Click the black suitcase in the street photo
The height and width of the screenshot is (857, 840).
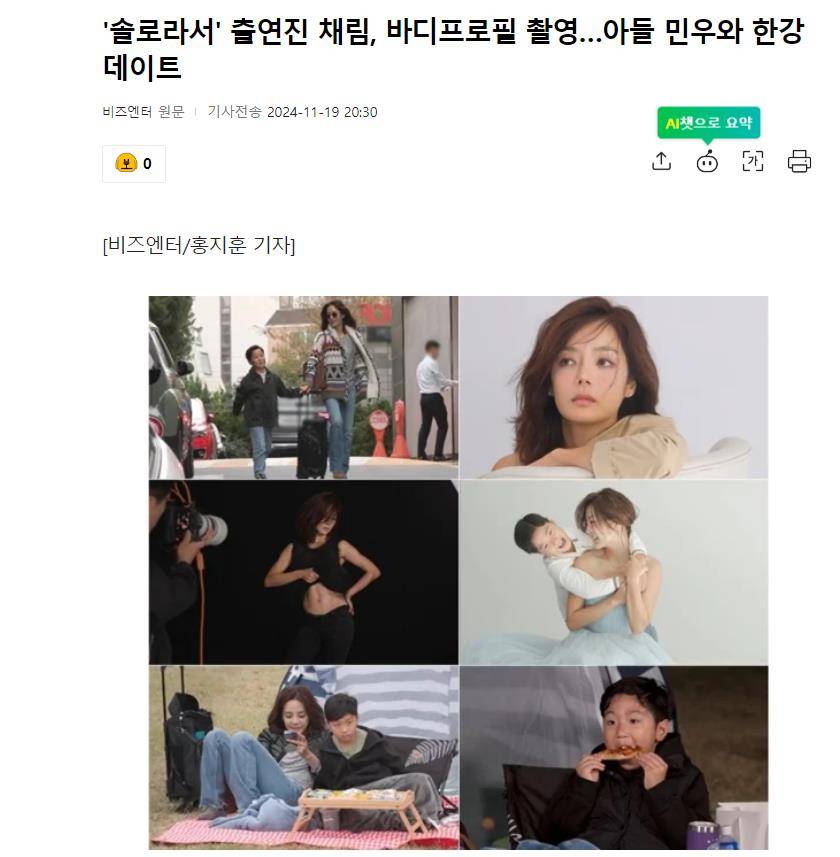[x=313, y=448]
